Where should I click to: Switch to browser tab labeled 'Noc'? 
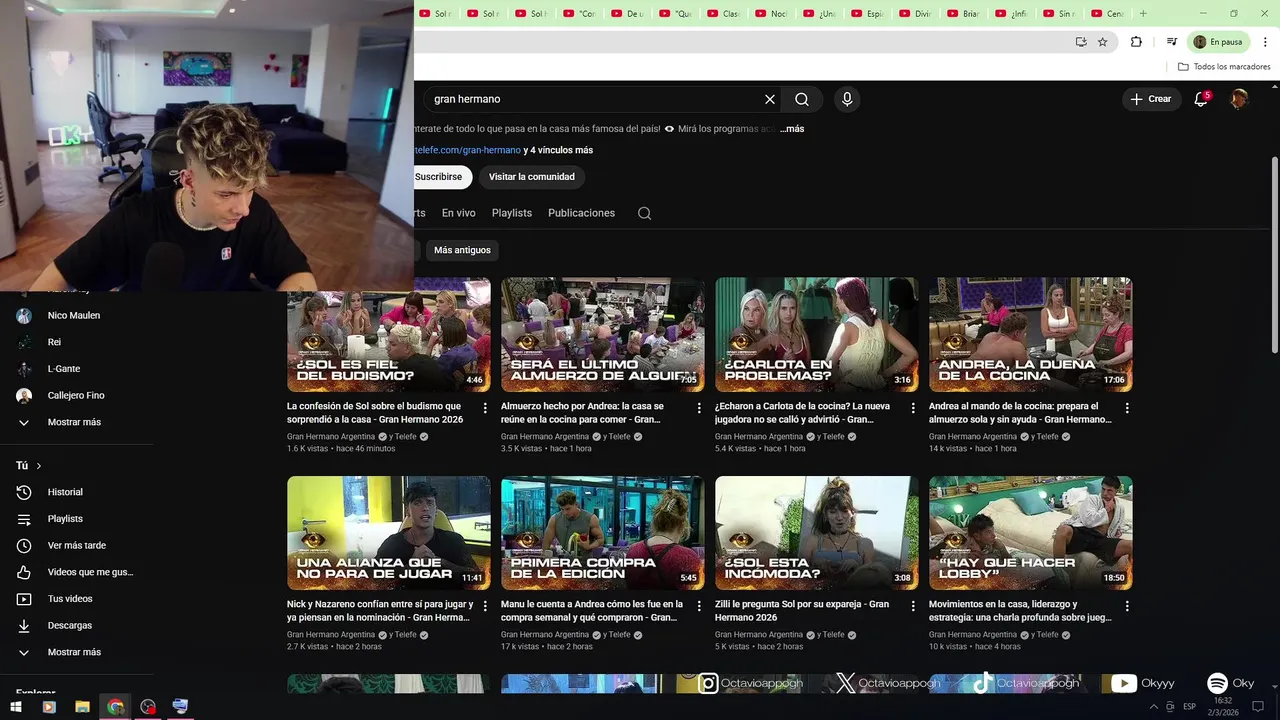click(x=773, y=14)
